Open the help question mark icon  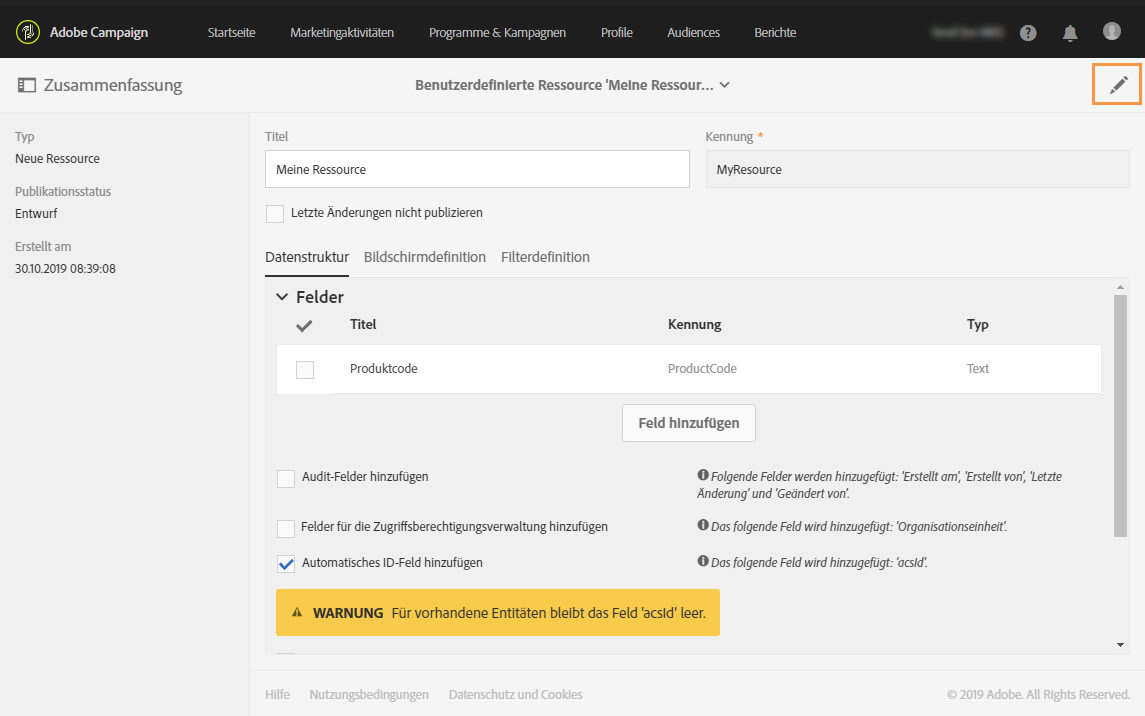pos(1028,33)
